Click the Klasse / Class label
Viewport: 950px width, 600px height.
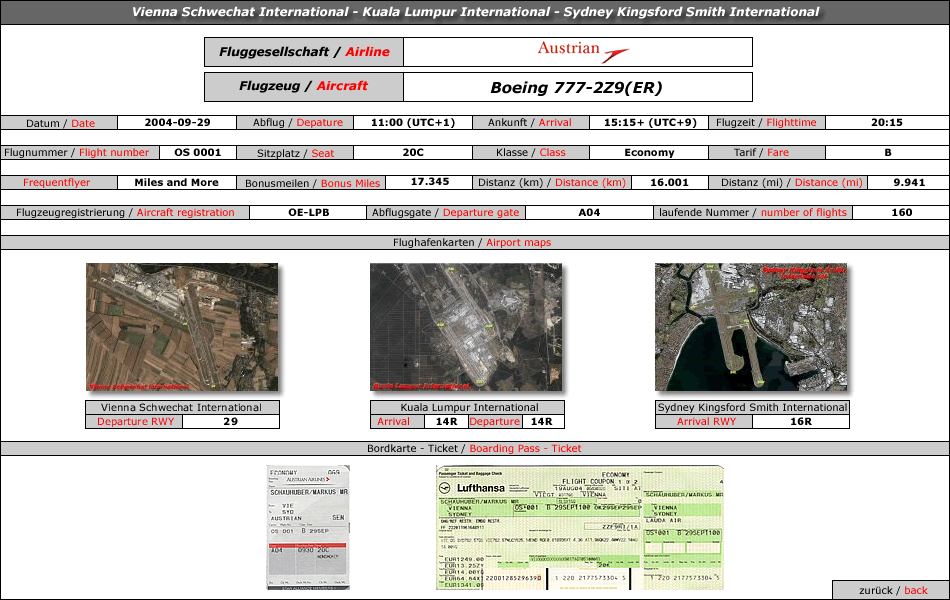[530, 153]
